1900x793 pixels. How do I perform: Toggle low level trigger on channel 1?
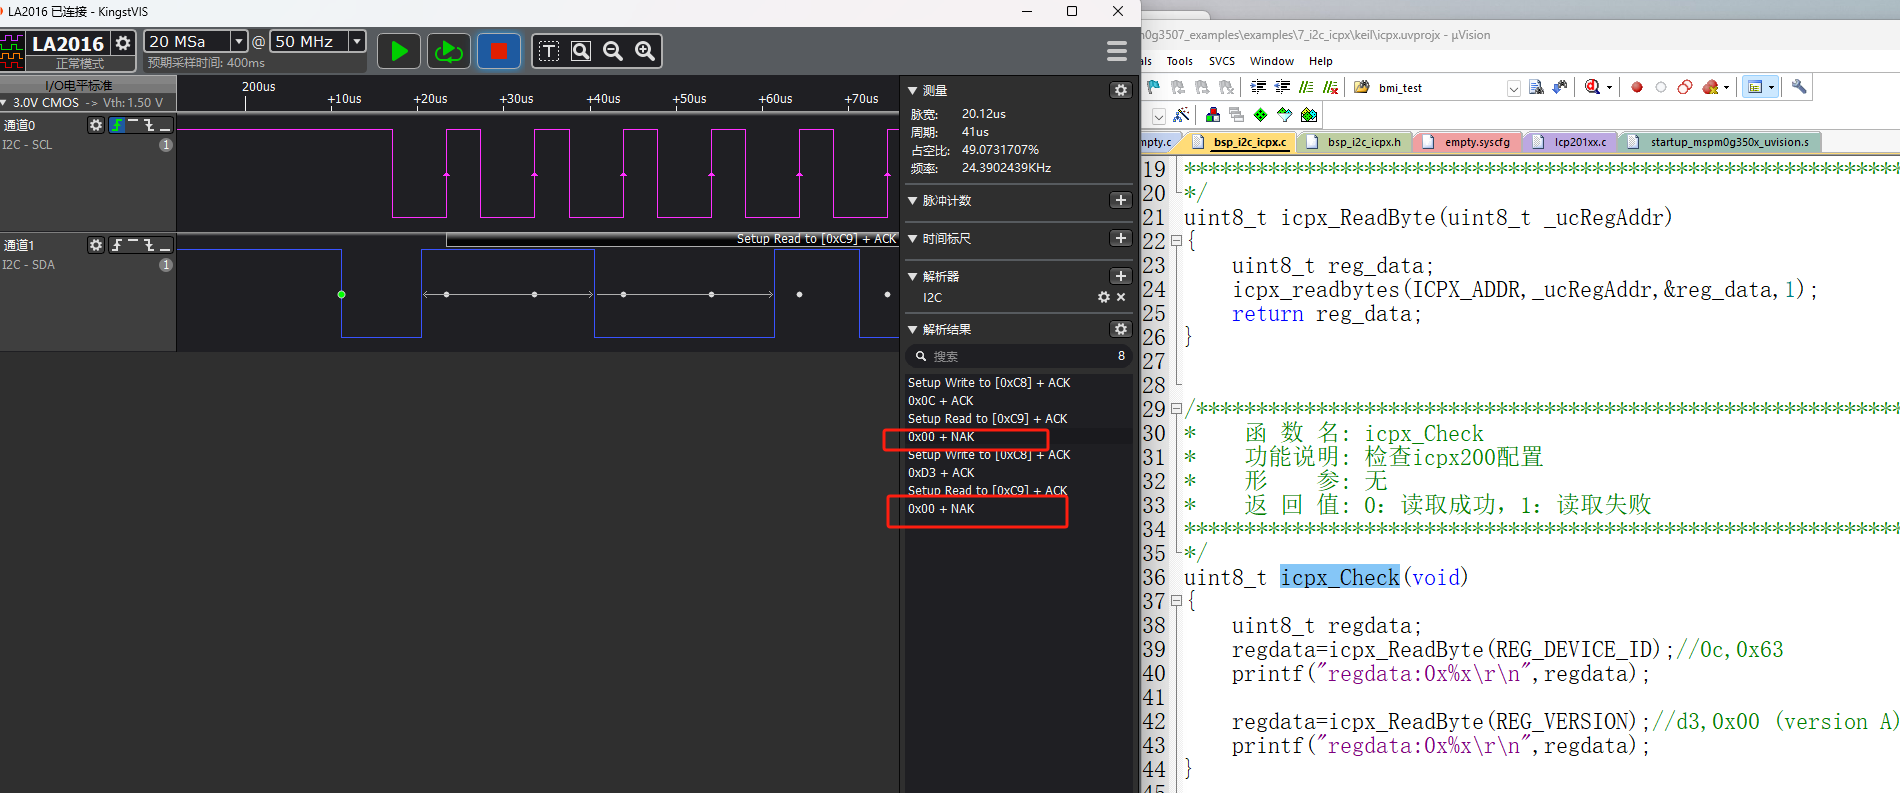pos(165,245)
